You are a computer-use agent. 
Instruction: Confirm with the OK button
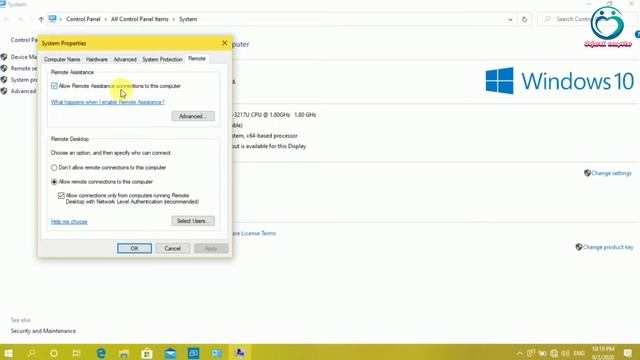pos(134,249)
